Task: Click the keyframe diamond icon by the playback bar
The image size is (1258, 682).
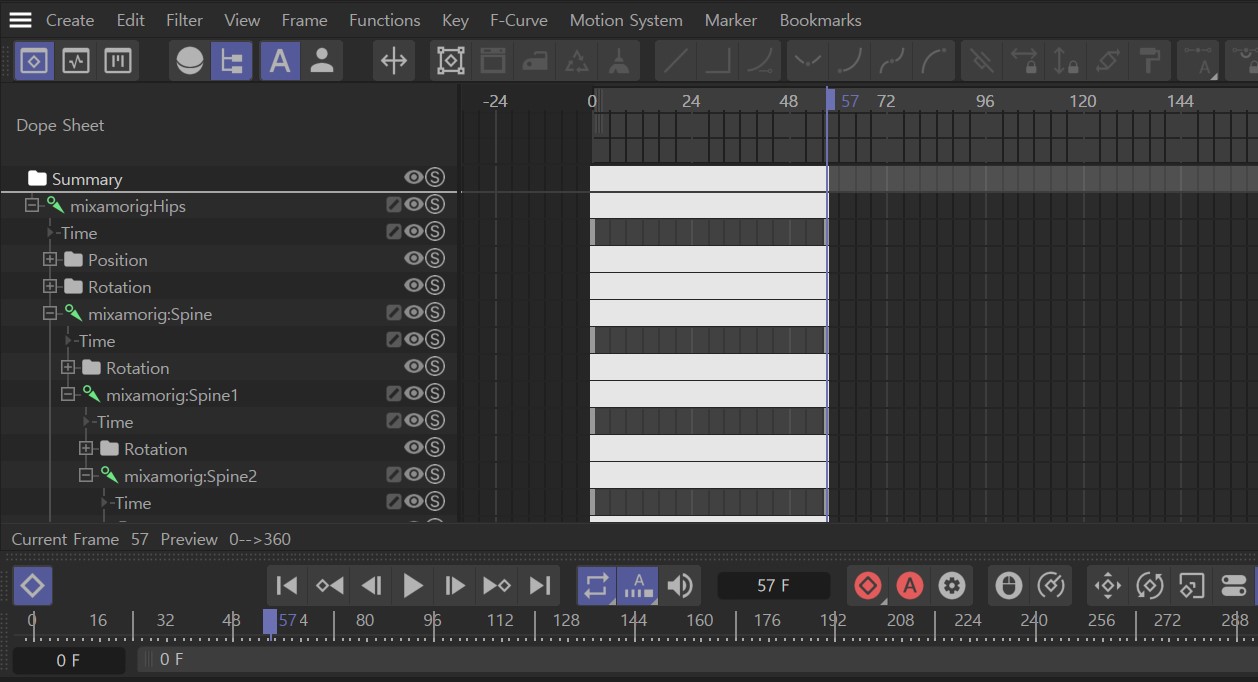Action: tap(32, 585)
